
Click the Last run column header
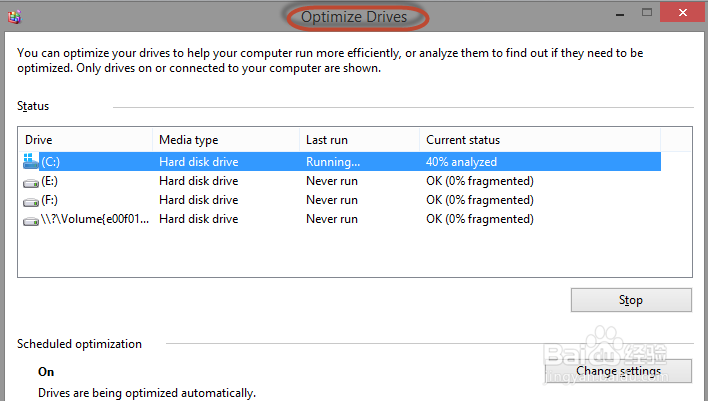pos(358,140)
